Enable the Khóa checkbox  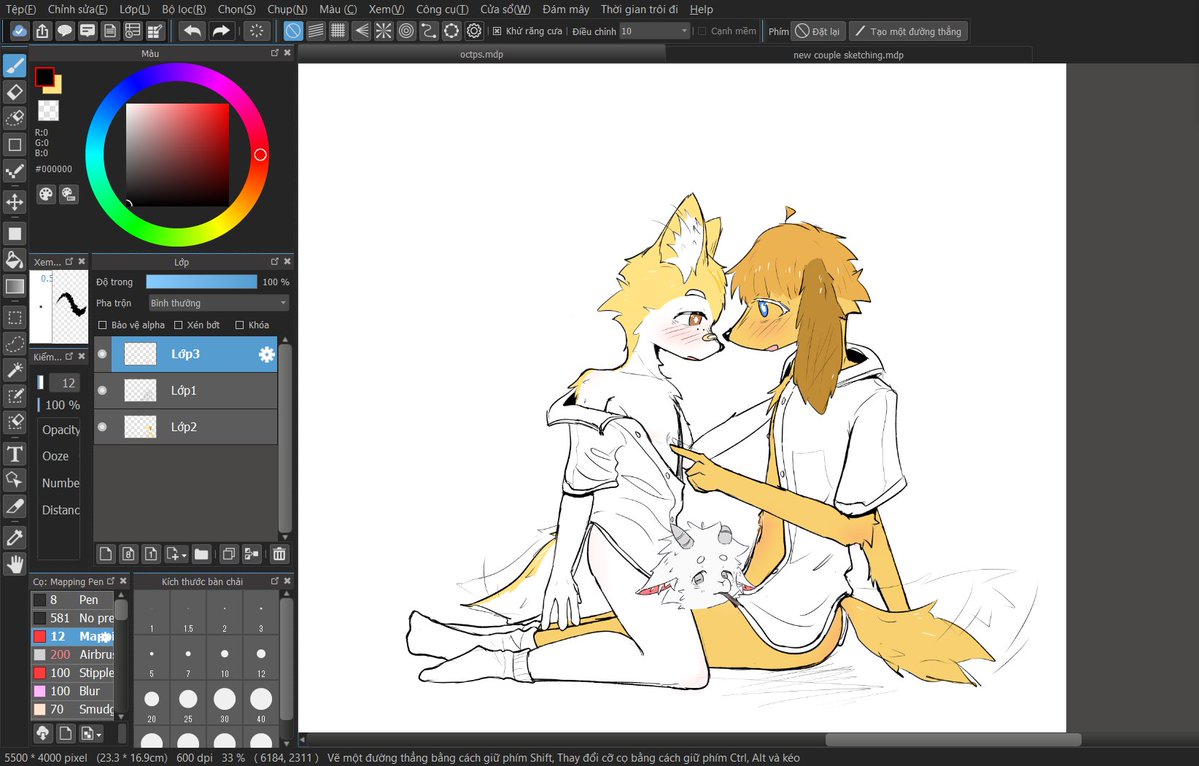tap(239, 325)
